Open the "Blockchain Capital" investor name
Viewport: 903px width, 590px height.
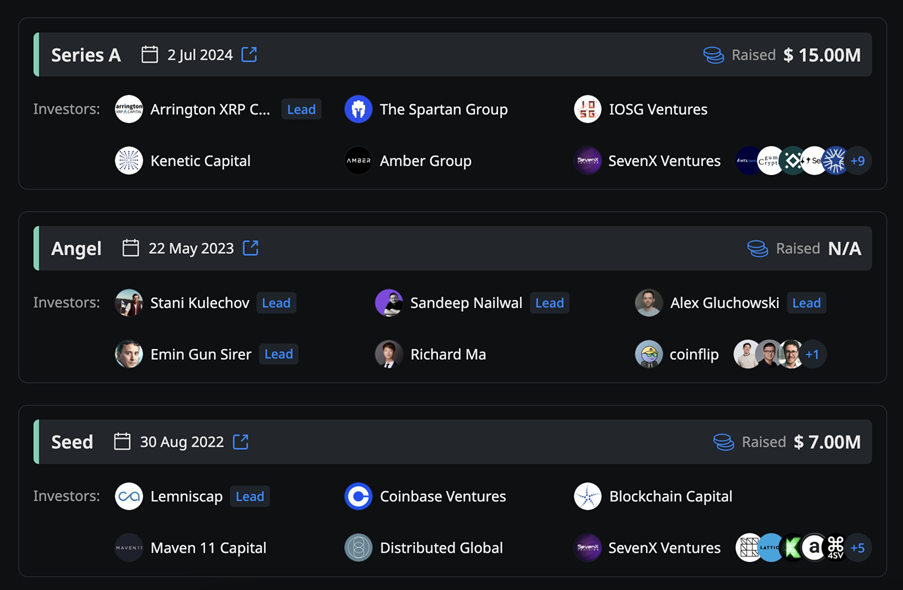pyautogui.click(x=671, y=497)
